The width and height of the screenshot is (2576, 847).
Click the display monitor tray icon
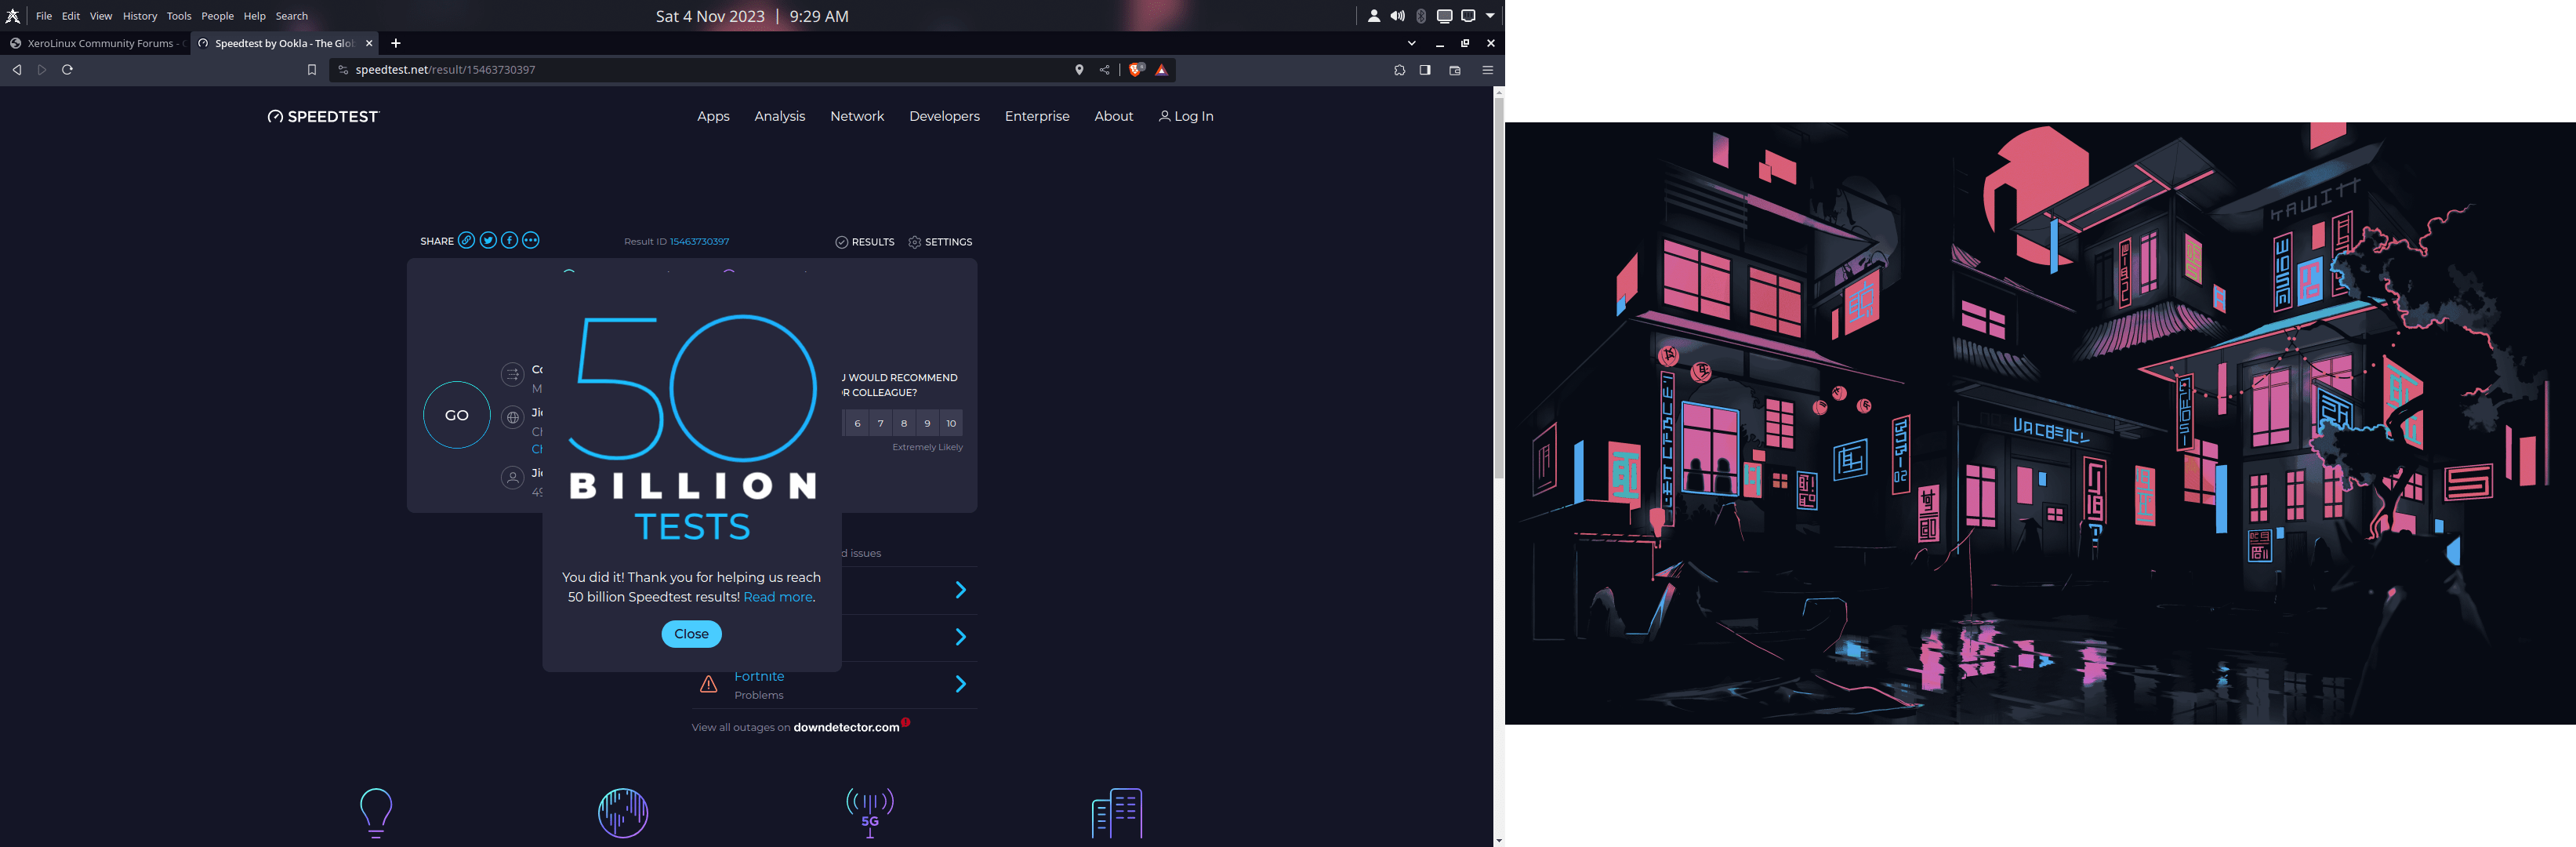[1445, 16]
